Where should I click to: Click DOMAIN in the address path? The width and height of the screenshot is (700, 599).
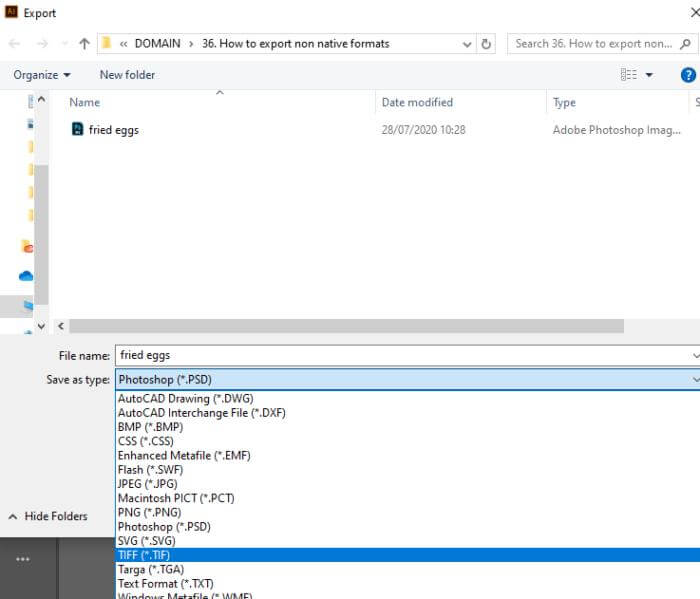point(158,44)
